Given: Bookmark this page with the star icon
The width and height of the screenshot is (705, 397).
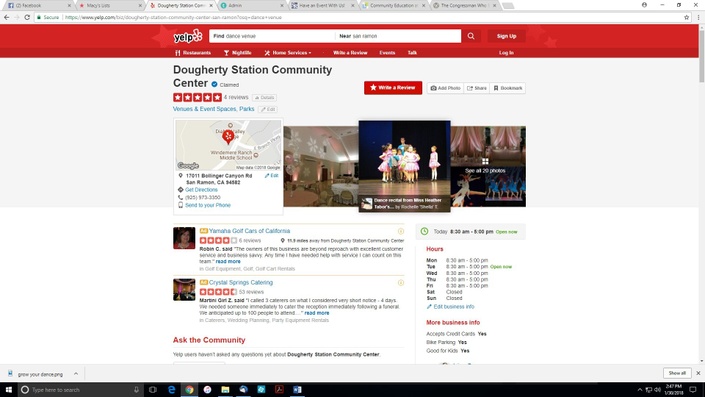Looking at the screenshot, I should point(687,18).
